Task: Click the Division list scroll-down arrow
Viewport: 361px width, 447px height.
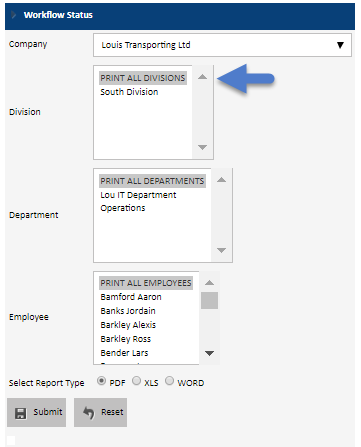Action: point(202,147)
